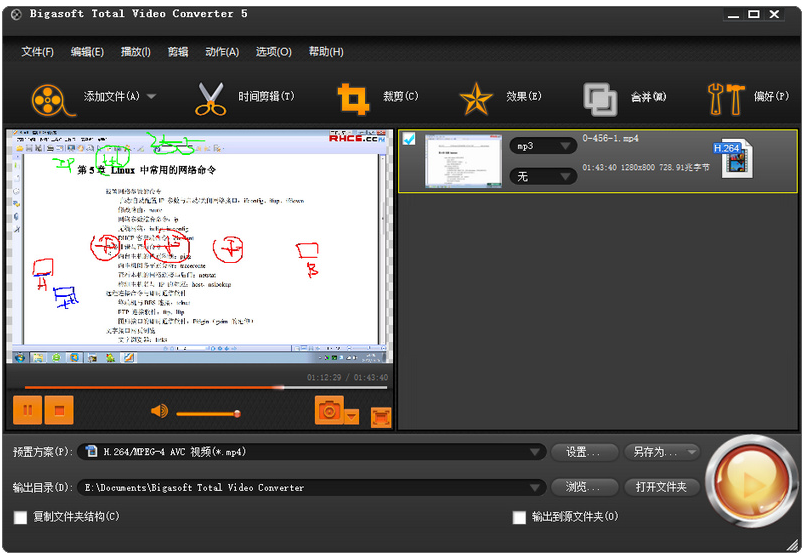This screenshot has width=805, height=555.
Task: Take a snapshot with camera icon
Action: pos(329,410)
